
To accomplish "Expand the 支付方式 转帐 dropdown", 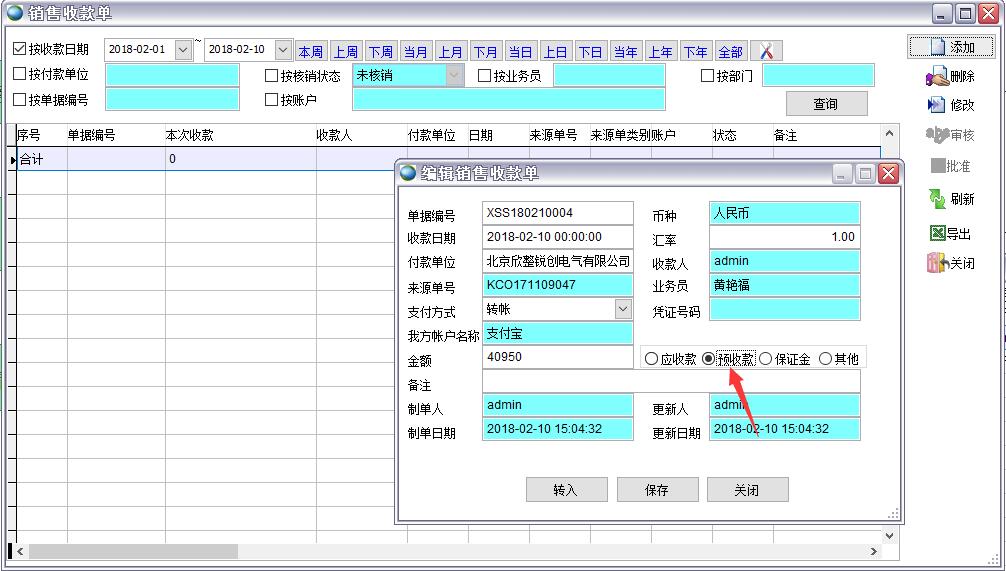I will pyautogui.click(x=623, y=310).
